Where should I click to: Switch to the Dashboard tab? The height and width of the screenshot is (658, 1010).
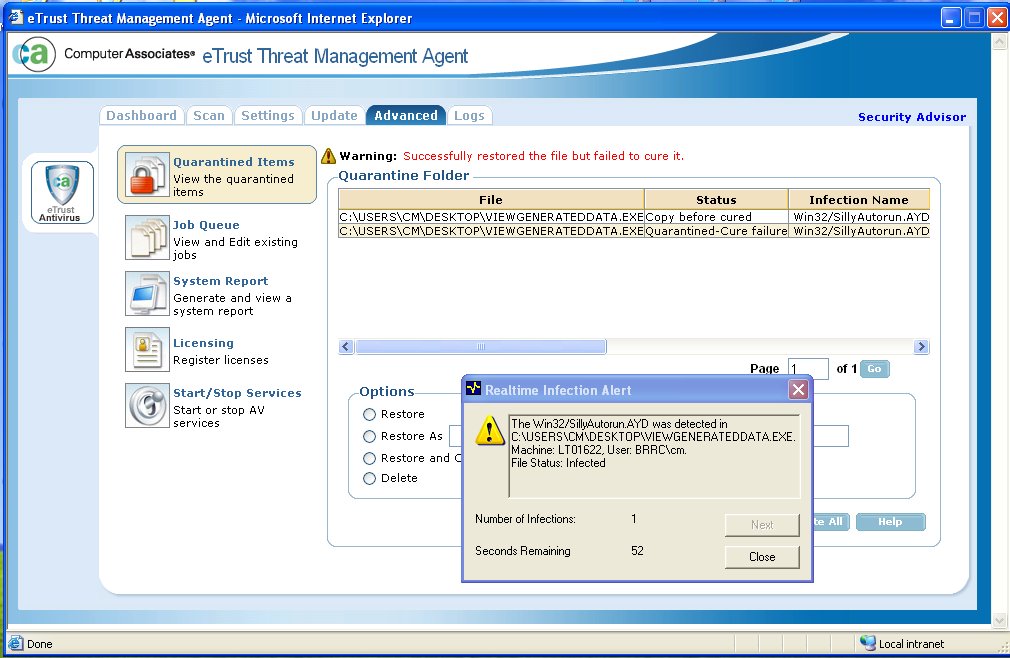point(141,115)
